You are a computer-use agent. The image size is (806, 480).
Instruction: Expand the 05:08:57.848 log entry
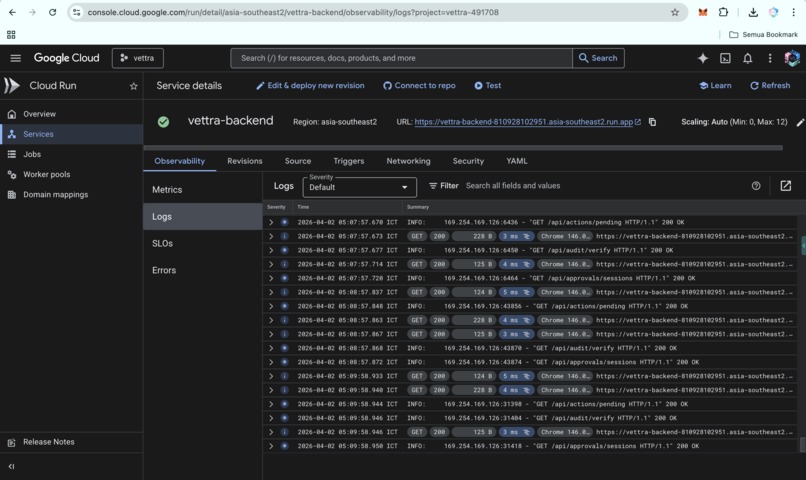coord(271,306)
